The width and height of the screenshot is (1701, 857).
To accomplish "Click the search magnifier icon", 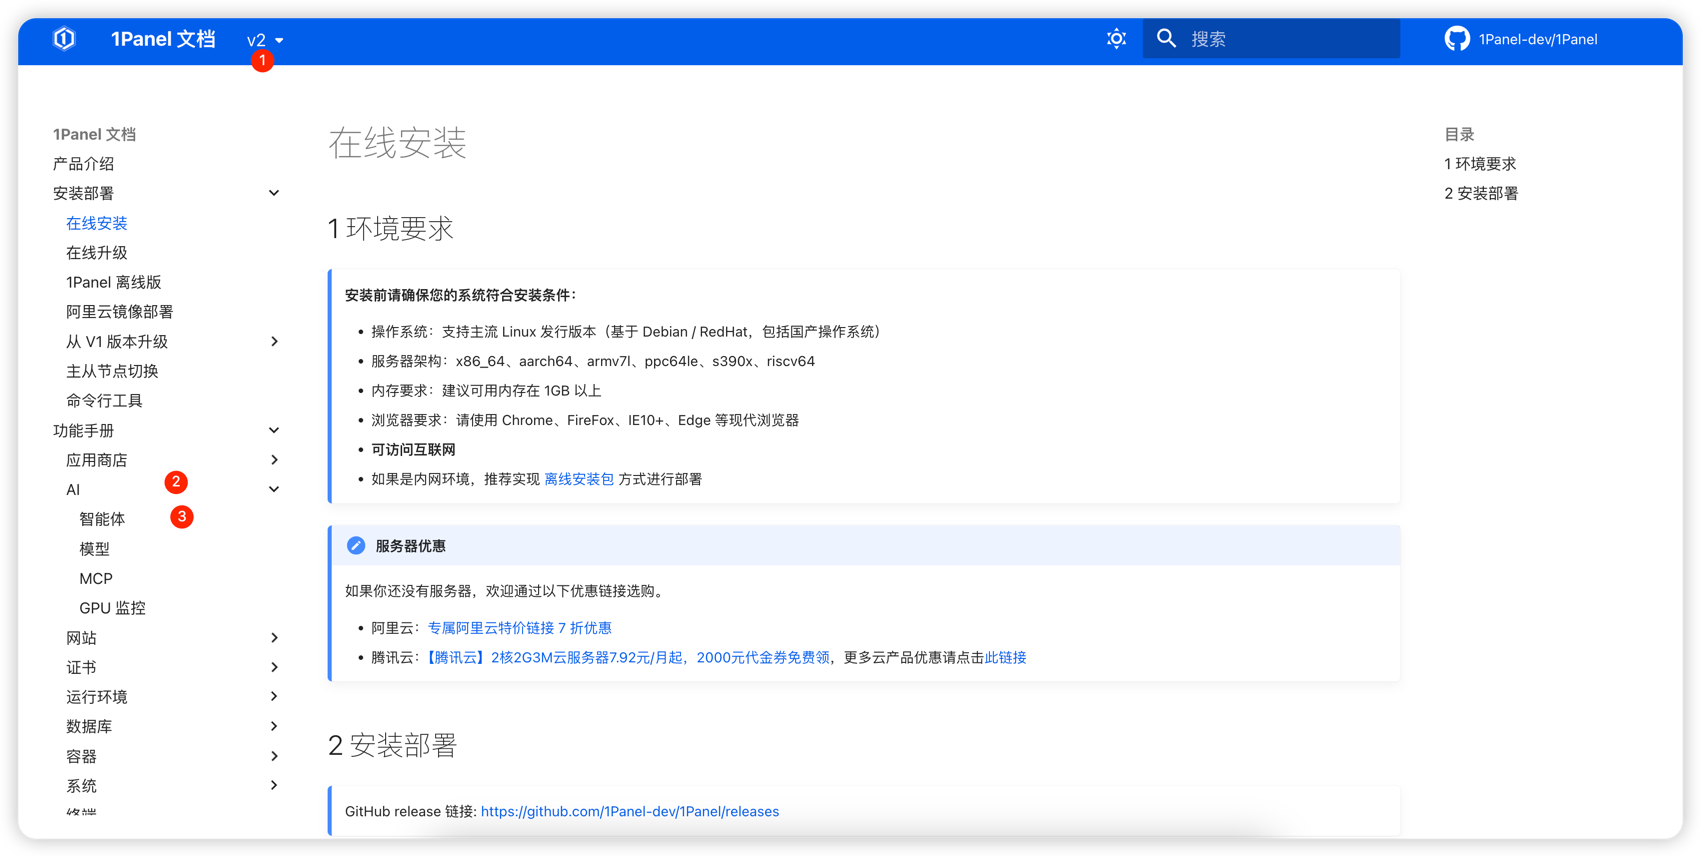I will coord(1166,39).
